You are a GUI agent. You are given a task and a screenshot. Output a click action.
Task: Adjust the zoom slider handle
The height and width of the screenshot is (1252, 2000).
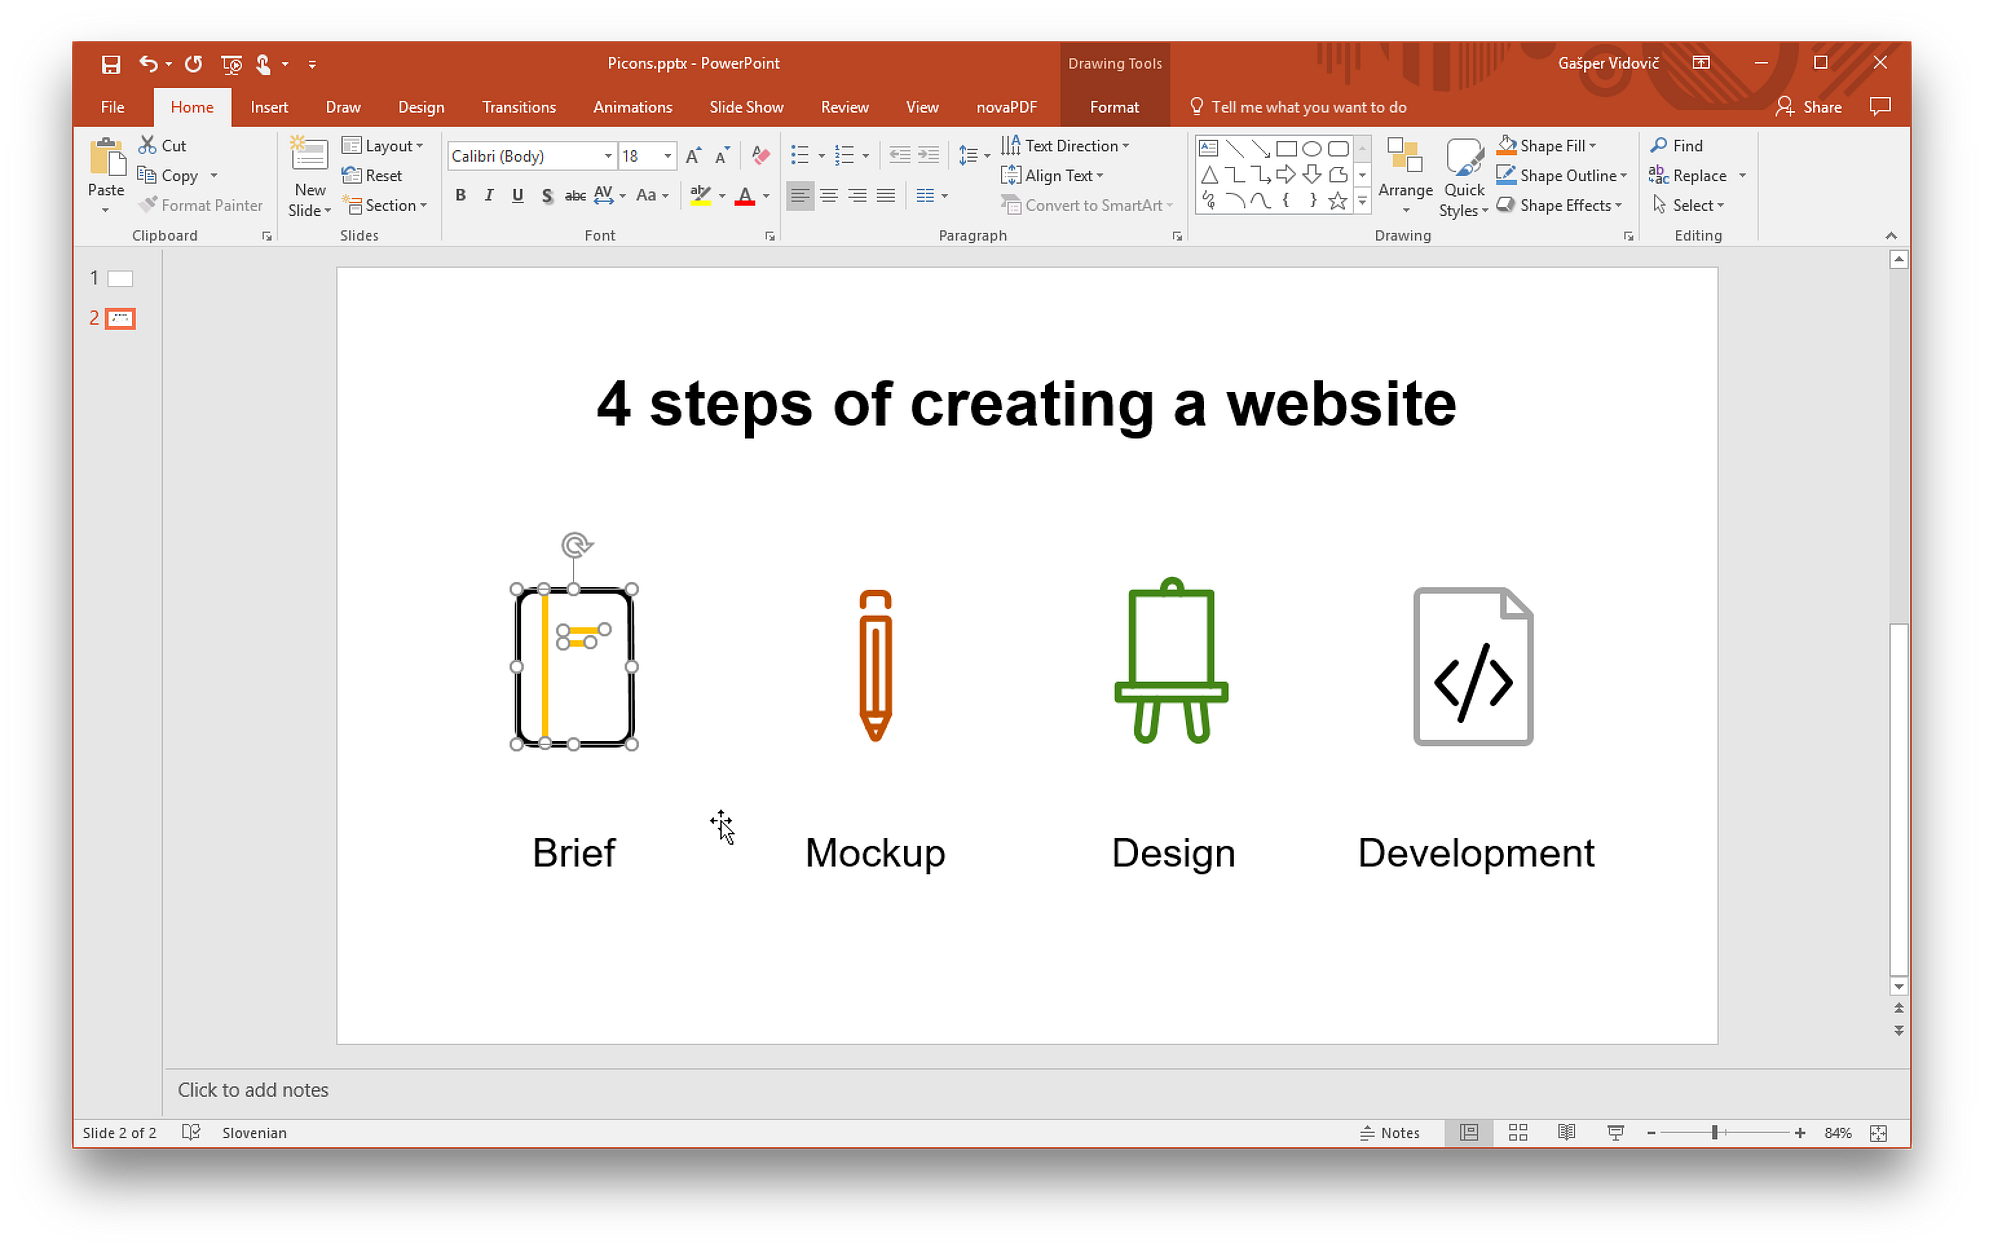[x=1714, y=1133]
